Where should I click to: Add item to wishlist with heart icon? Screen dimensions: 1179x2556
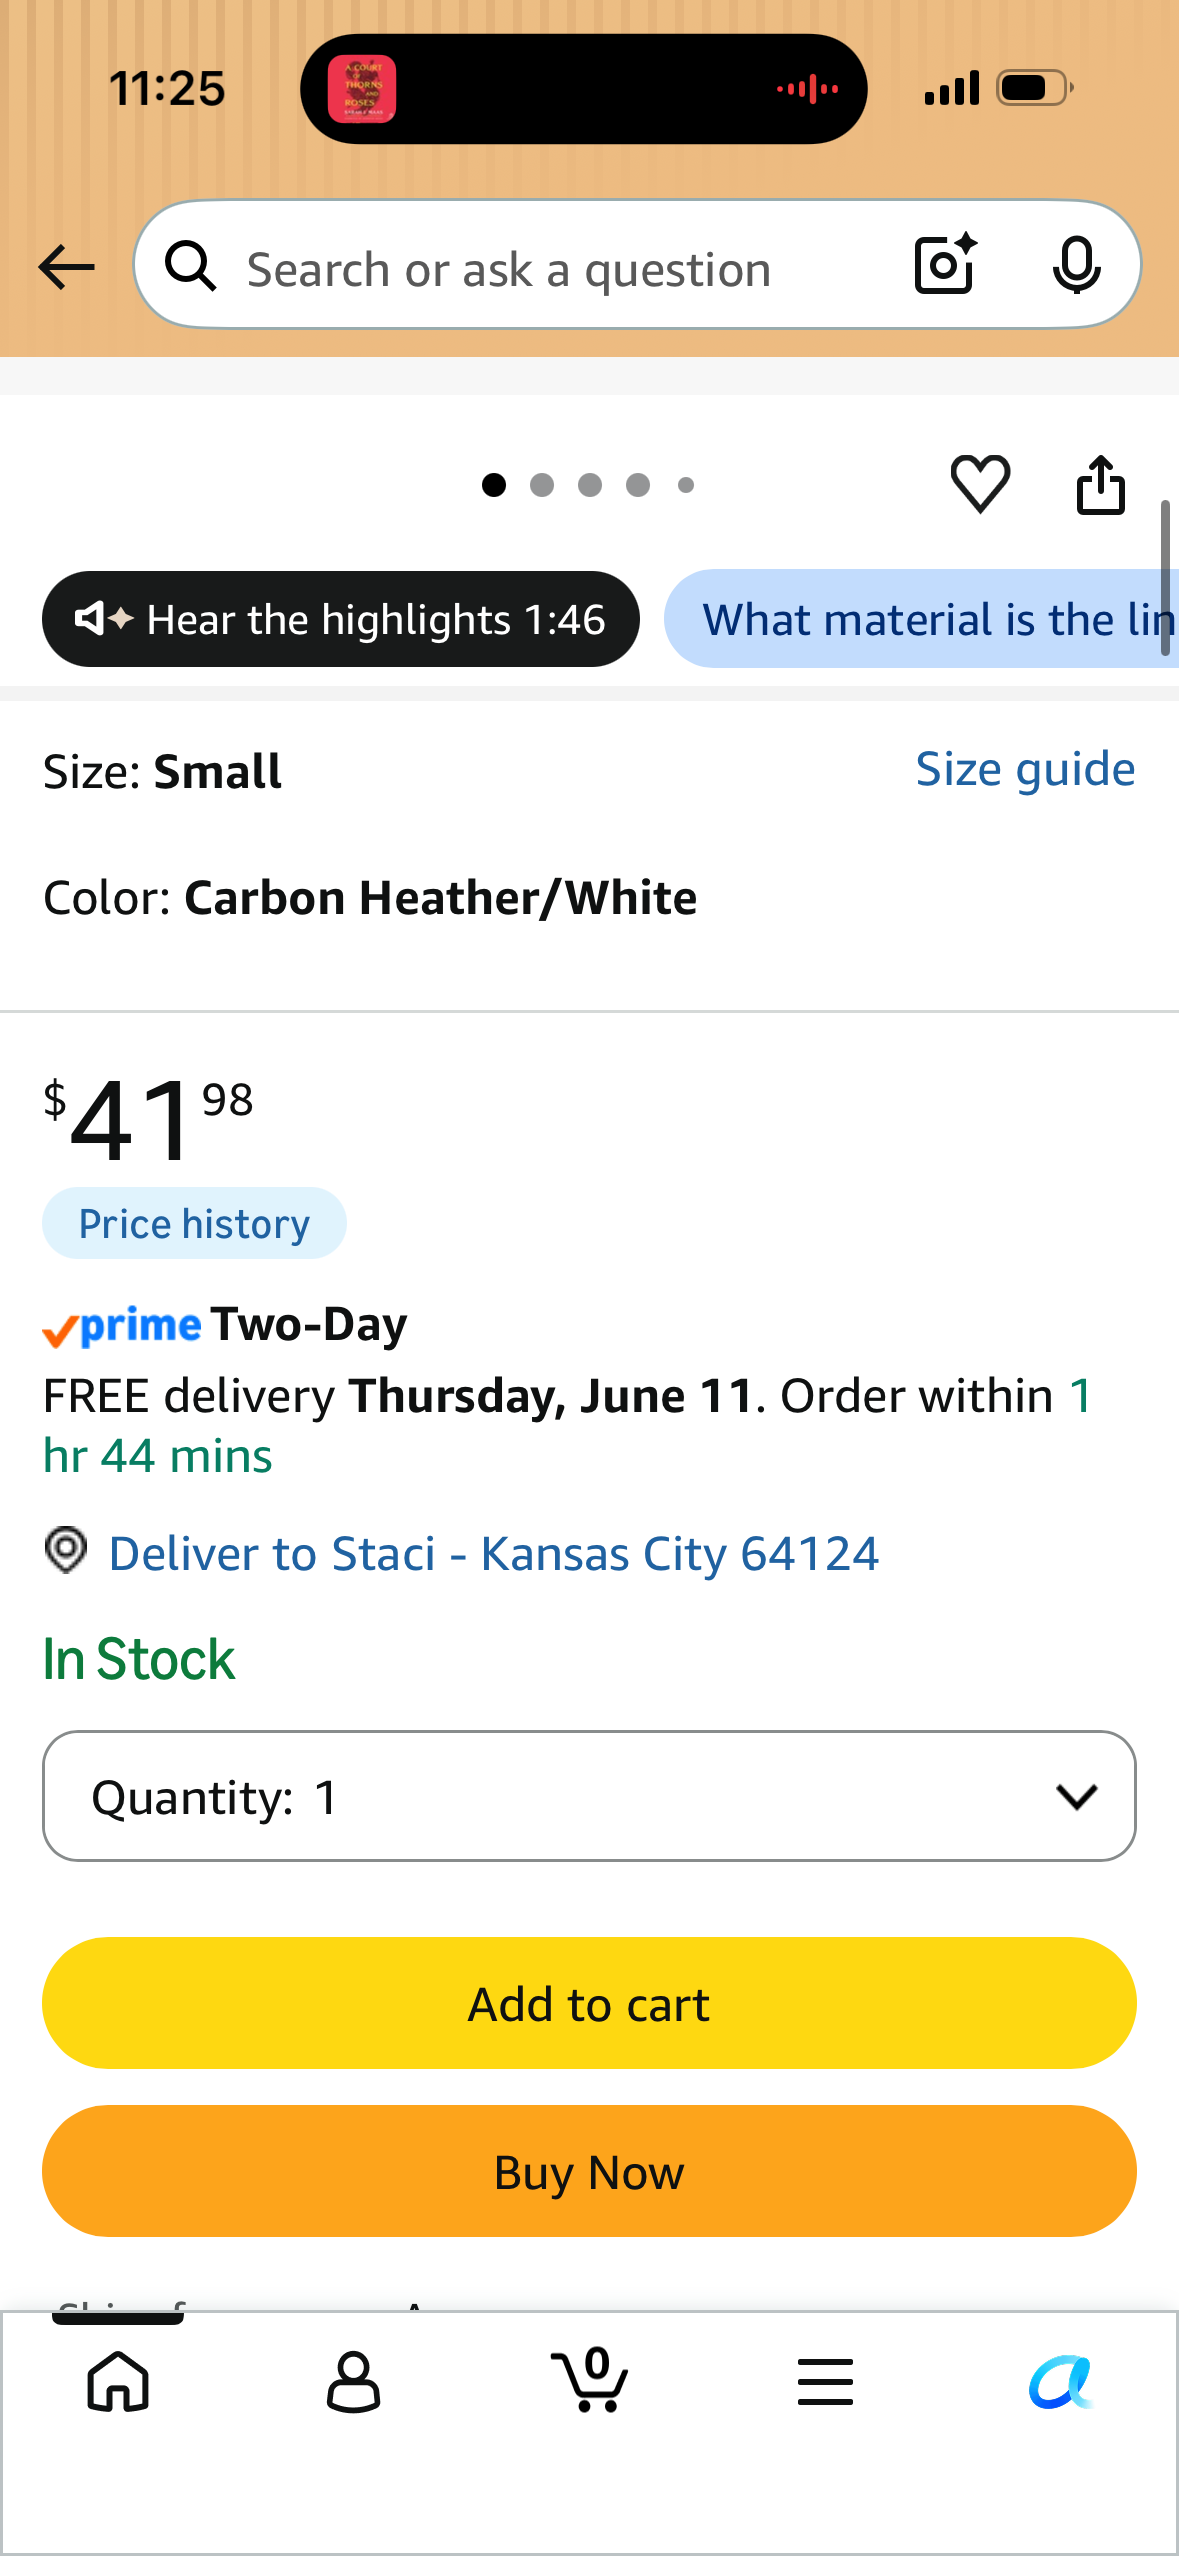coord(980,484)
